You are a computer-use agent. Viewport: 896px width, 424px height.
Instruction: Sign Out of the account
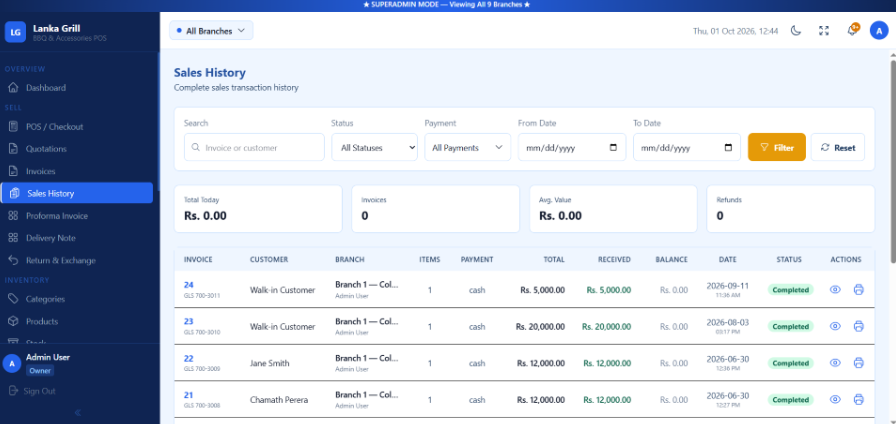(32, 391)
